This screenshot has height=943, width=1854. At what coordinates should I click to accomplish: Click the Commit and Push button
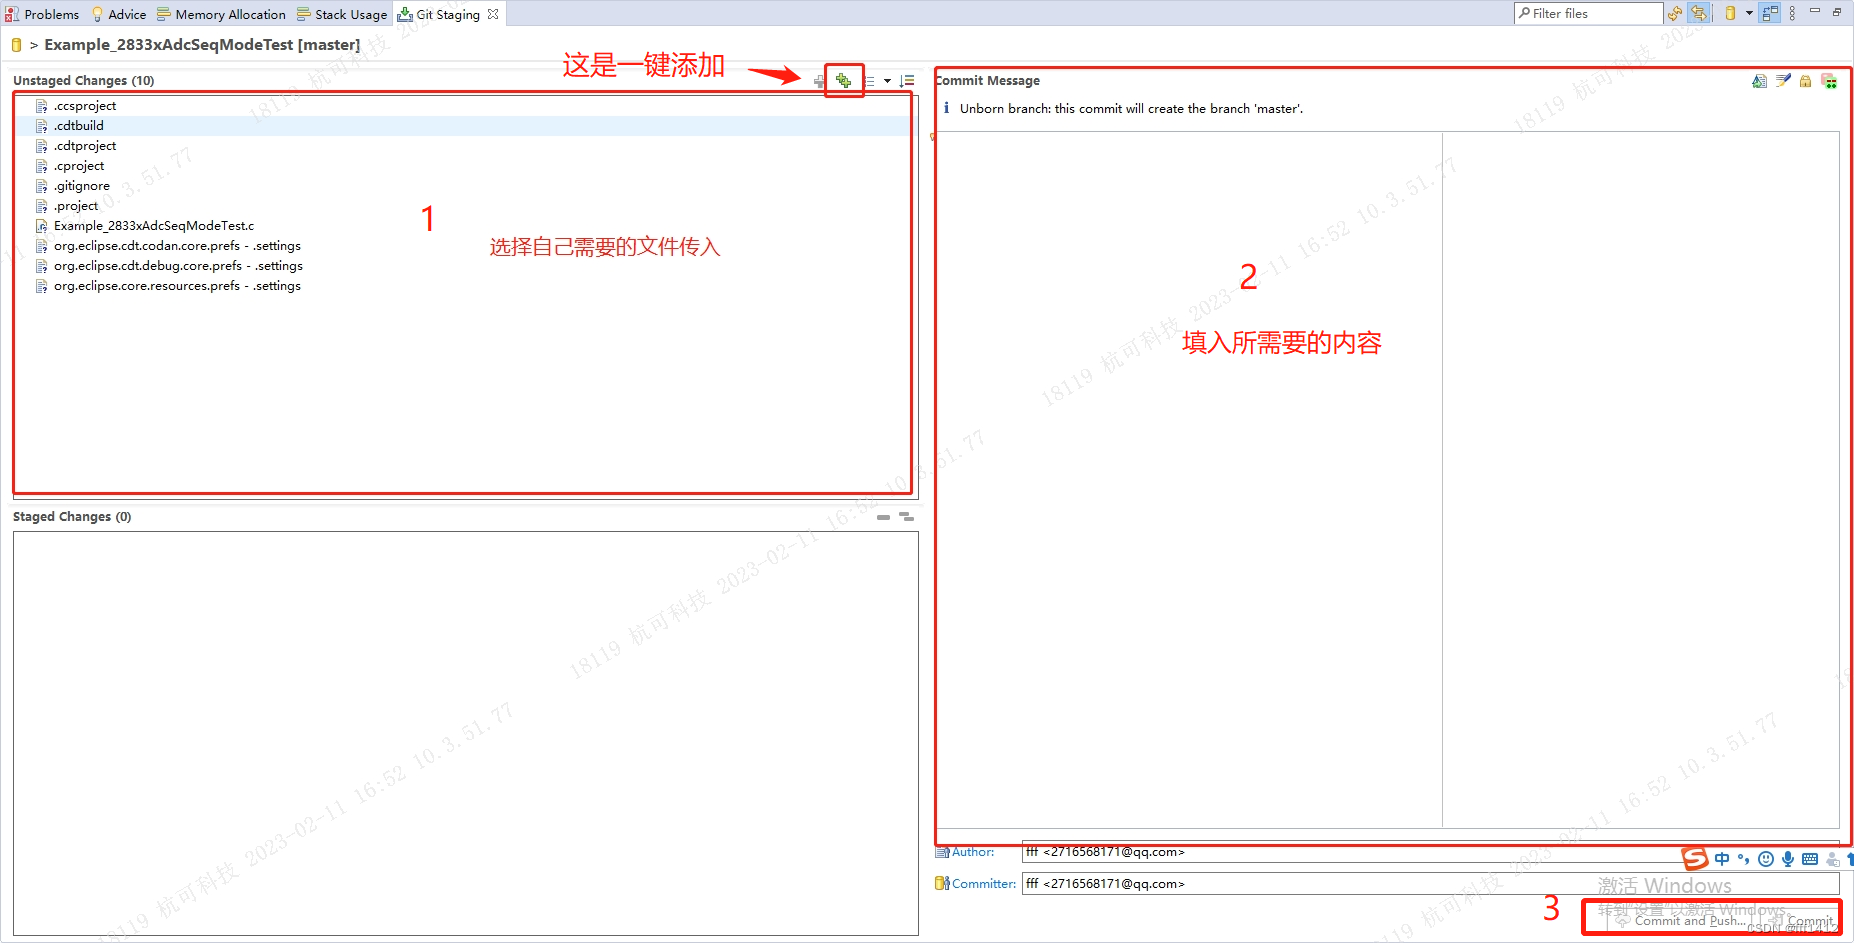(x=1688, y=921)
